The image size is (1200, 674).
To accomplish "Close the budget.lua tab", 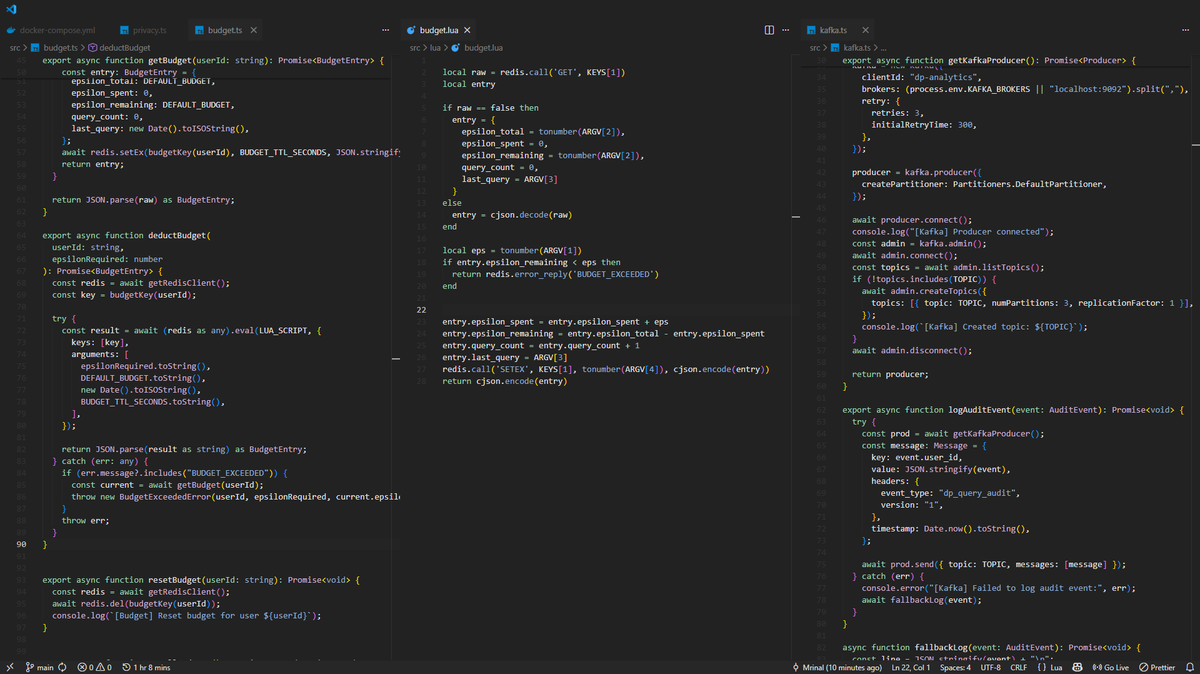I will (x=467, y=31).
